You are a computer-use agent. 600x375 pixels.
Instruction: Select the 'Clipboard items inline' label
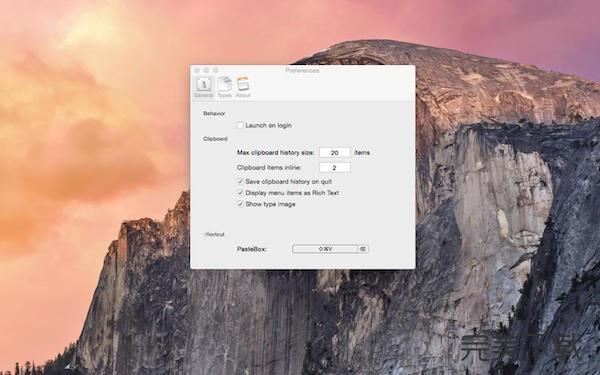[269, 168]
